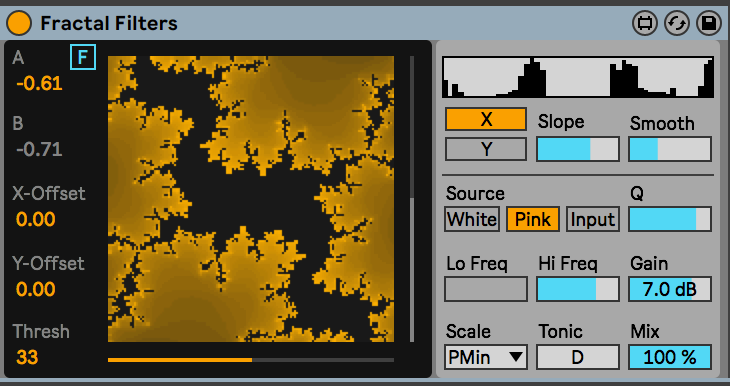730x386 pixels.
Task: Enable the Y axis button
Action: (486, 149)
